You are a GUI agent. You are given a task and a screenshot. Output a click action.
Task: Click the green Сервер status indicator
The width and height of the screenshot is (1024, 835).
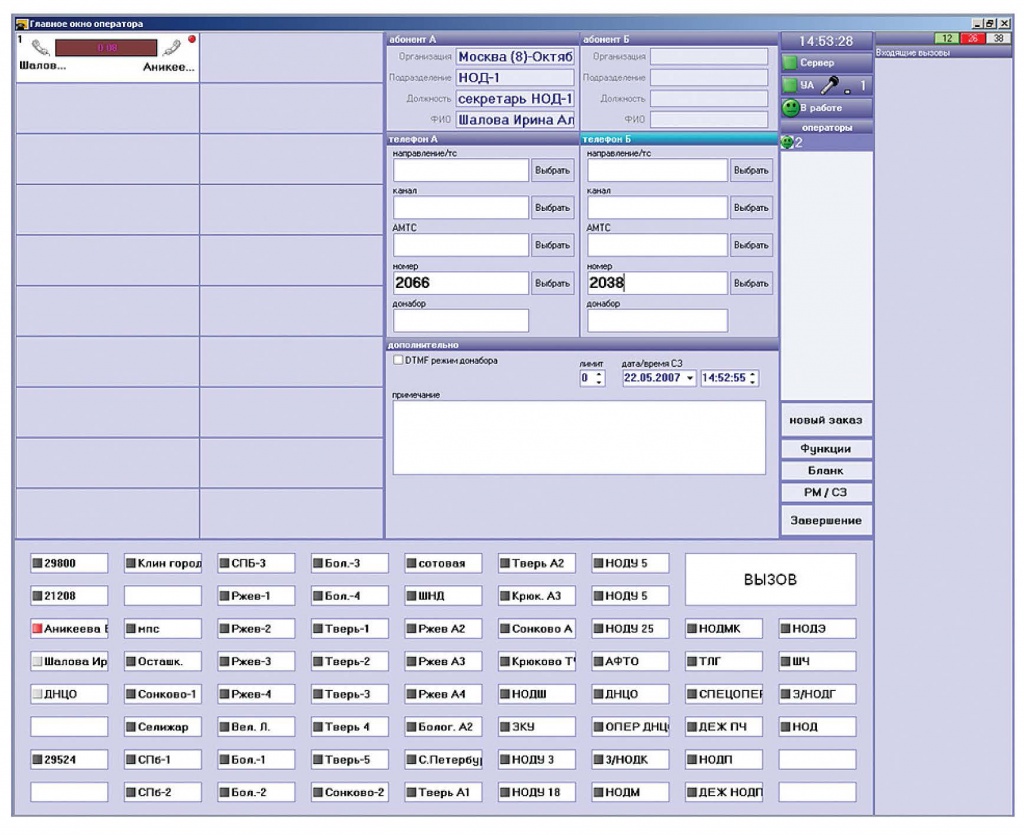[790, 63]
